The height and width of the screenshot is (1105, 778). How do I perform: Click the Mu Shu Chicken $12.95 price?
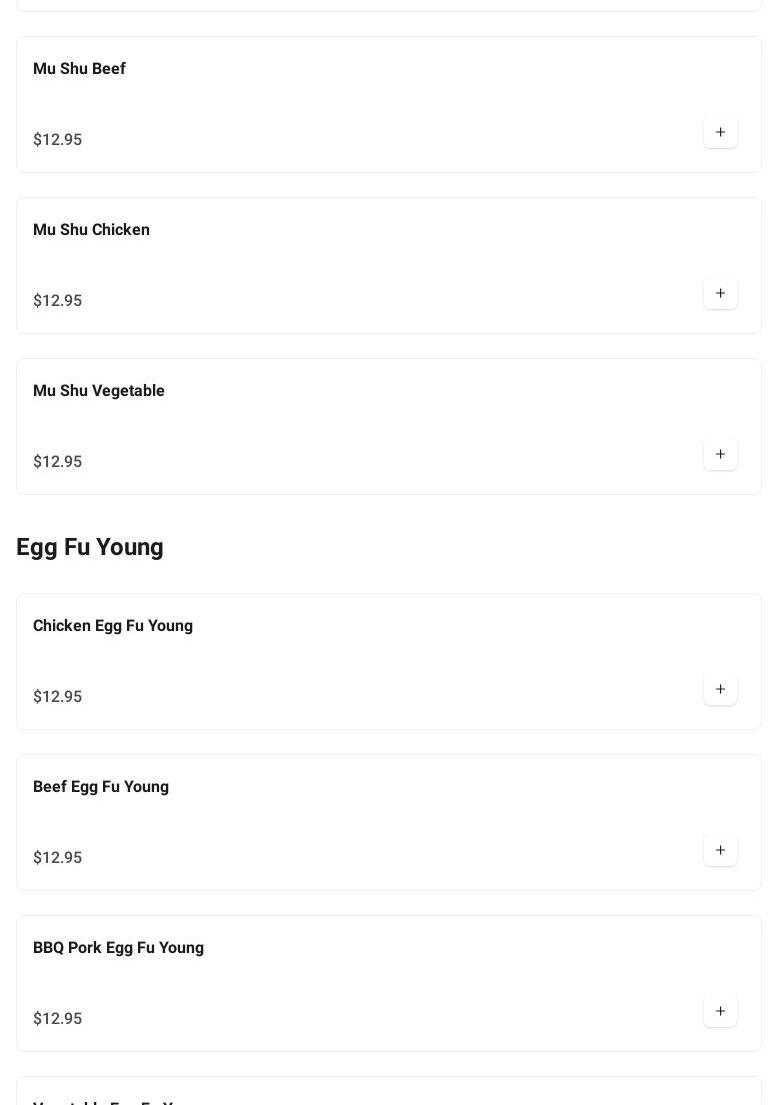pyautogui.click(x=58, y=301)
